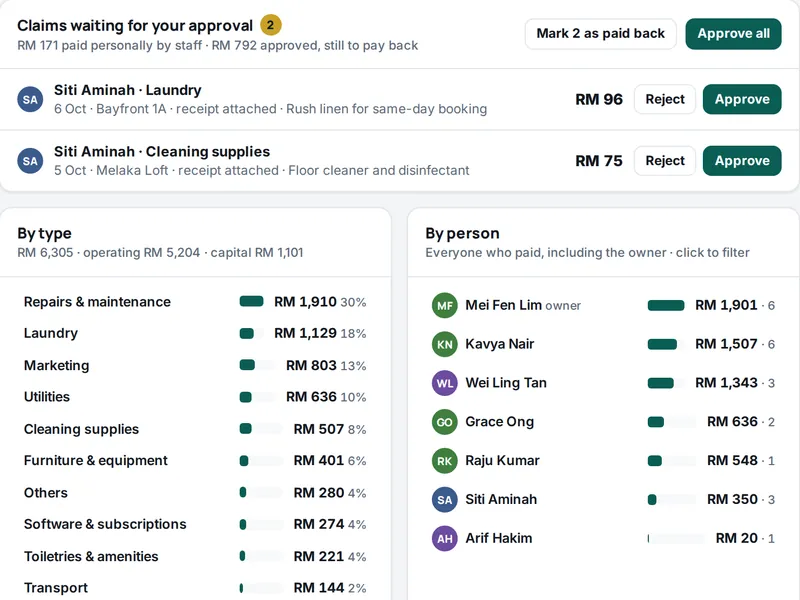This screenshot has width=800, height=600.
Task: Click RM 548 Raju Kumar total
Action: pyautogui.click(x=732, y=460)
